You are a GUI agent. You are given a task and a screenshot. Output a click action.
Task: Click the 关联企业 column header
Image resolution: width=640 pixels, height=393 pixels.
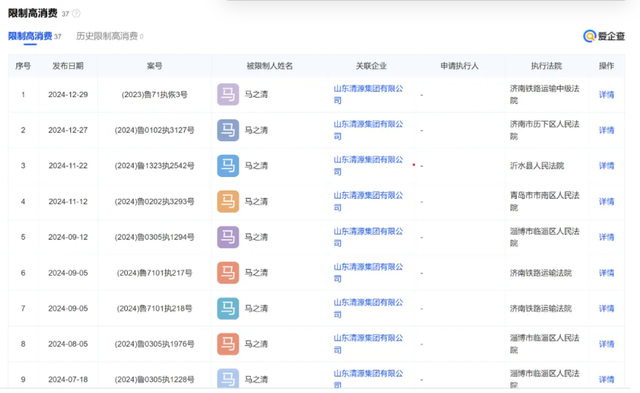tap(371, 66)
